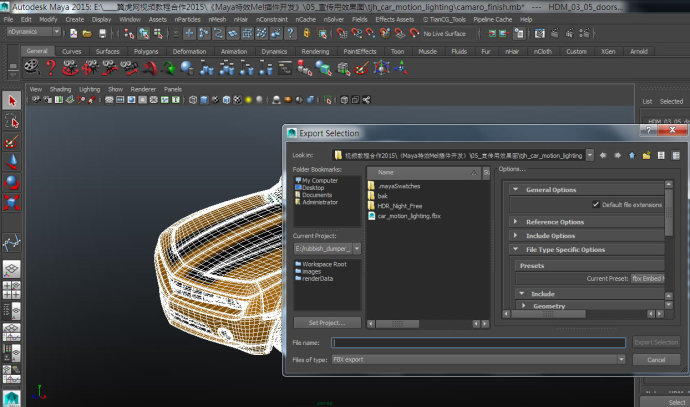Click the Export Selection button
Viewport: 690px width, 407px height.
(x=656, y=342)
